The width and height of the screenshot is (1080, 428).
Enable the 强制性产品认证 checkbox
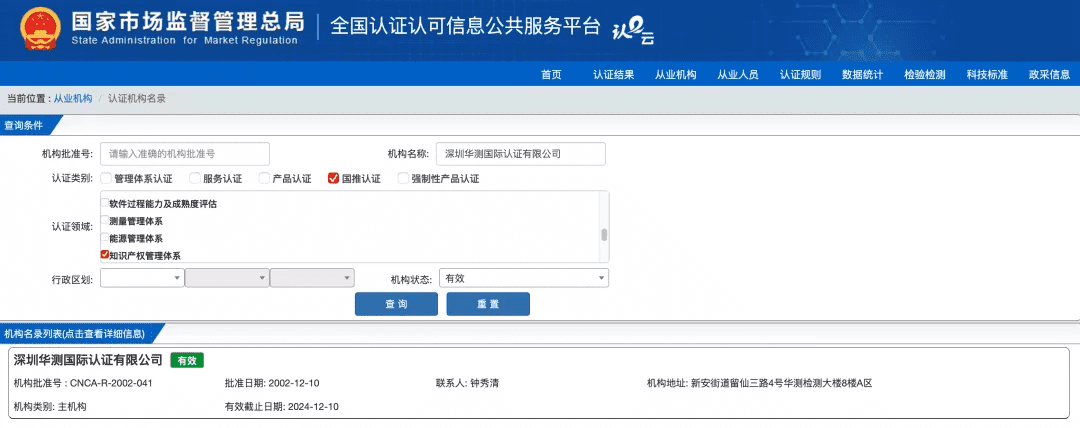[x=403, y=179]
